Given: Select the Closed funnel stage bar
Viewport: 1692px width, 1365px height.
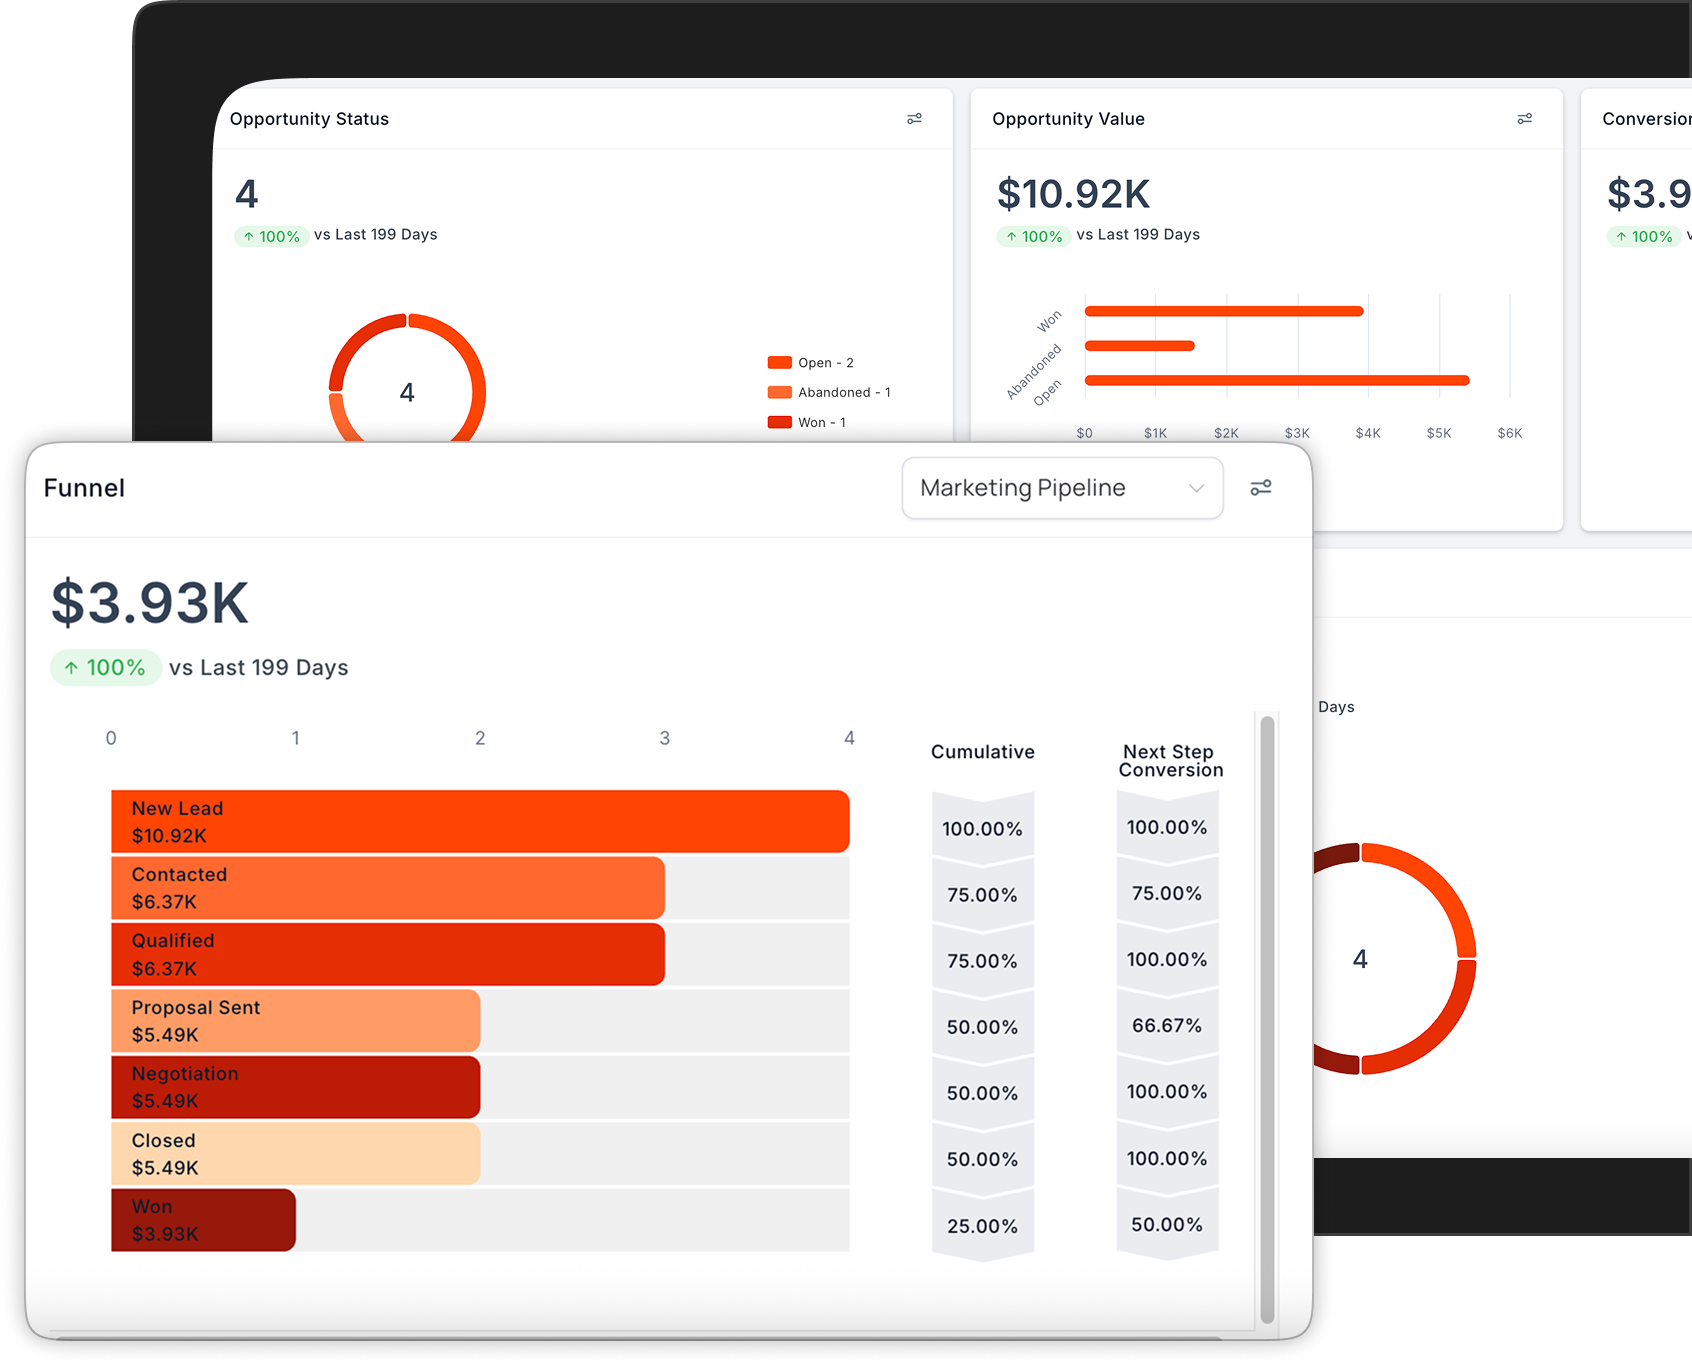Looking at the screenshot, I should [x=295, y=1154].
